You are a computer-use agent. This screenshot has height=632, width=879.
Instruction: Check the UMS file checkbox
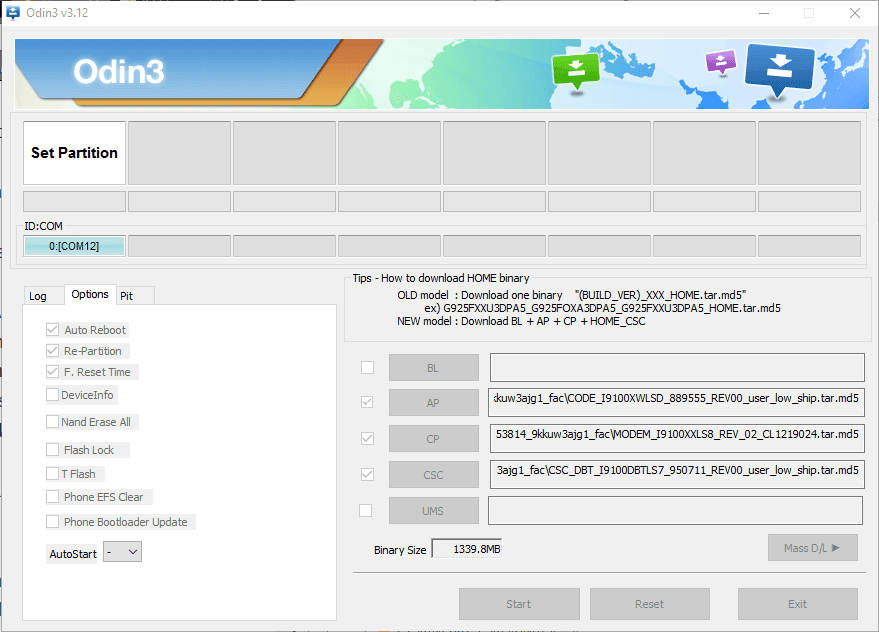(x=366, y=511)
